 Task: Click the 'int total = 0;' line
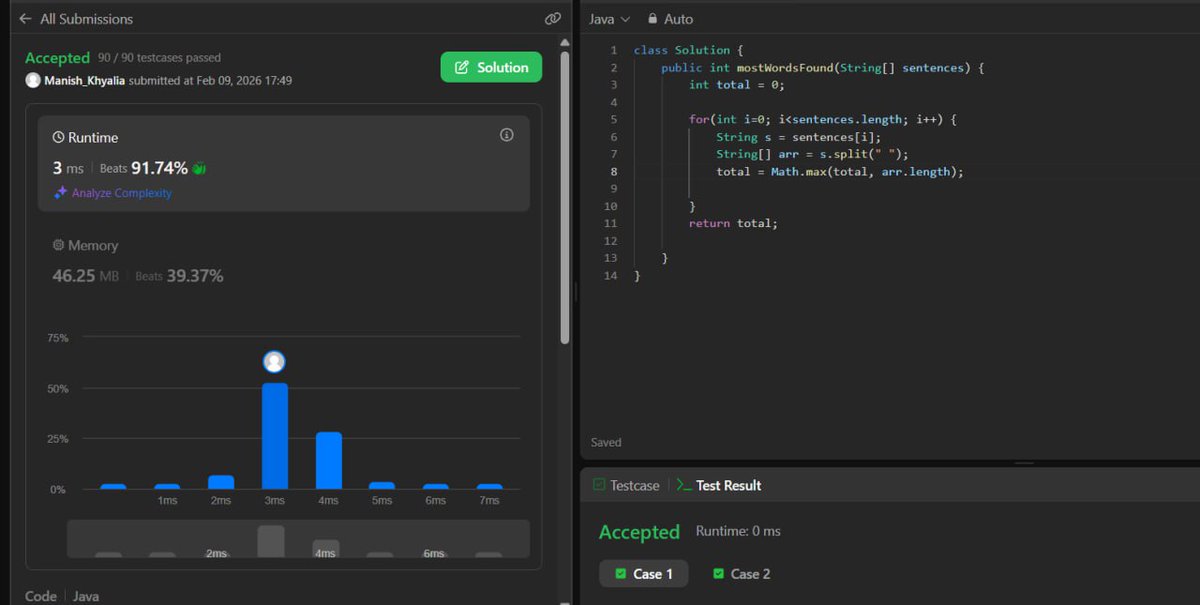tap(736, 85)
